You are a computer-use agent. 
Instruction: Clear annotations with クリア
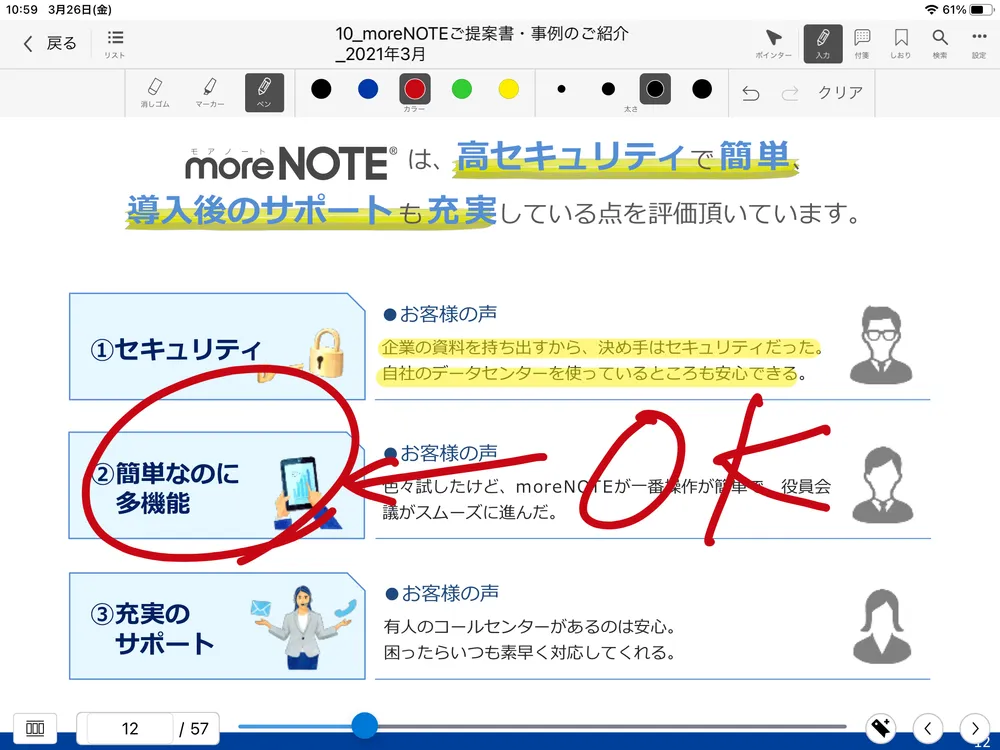840,92
